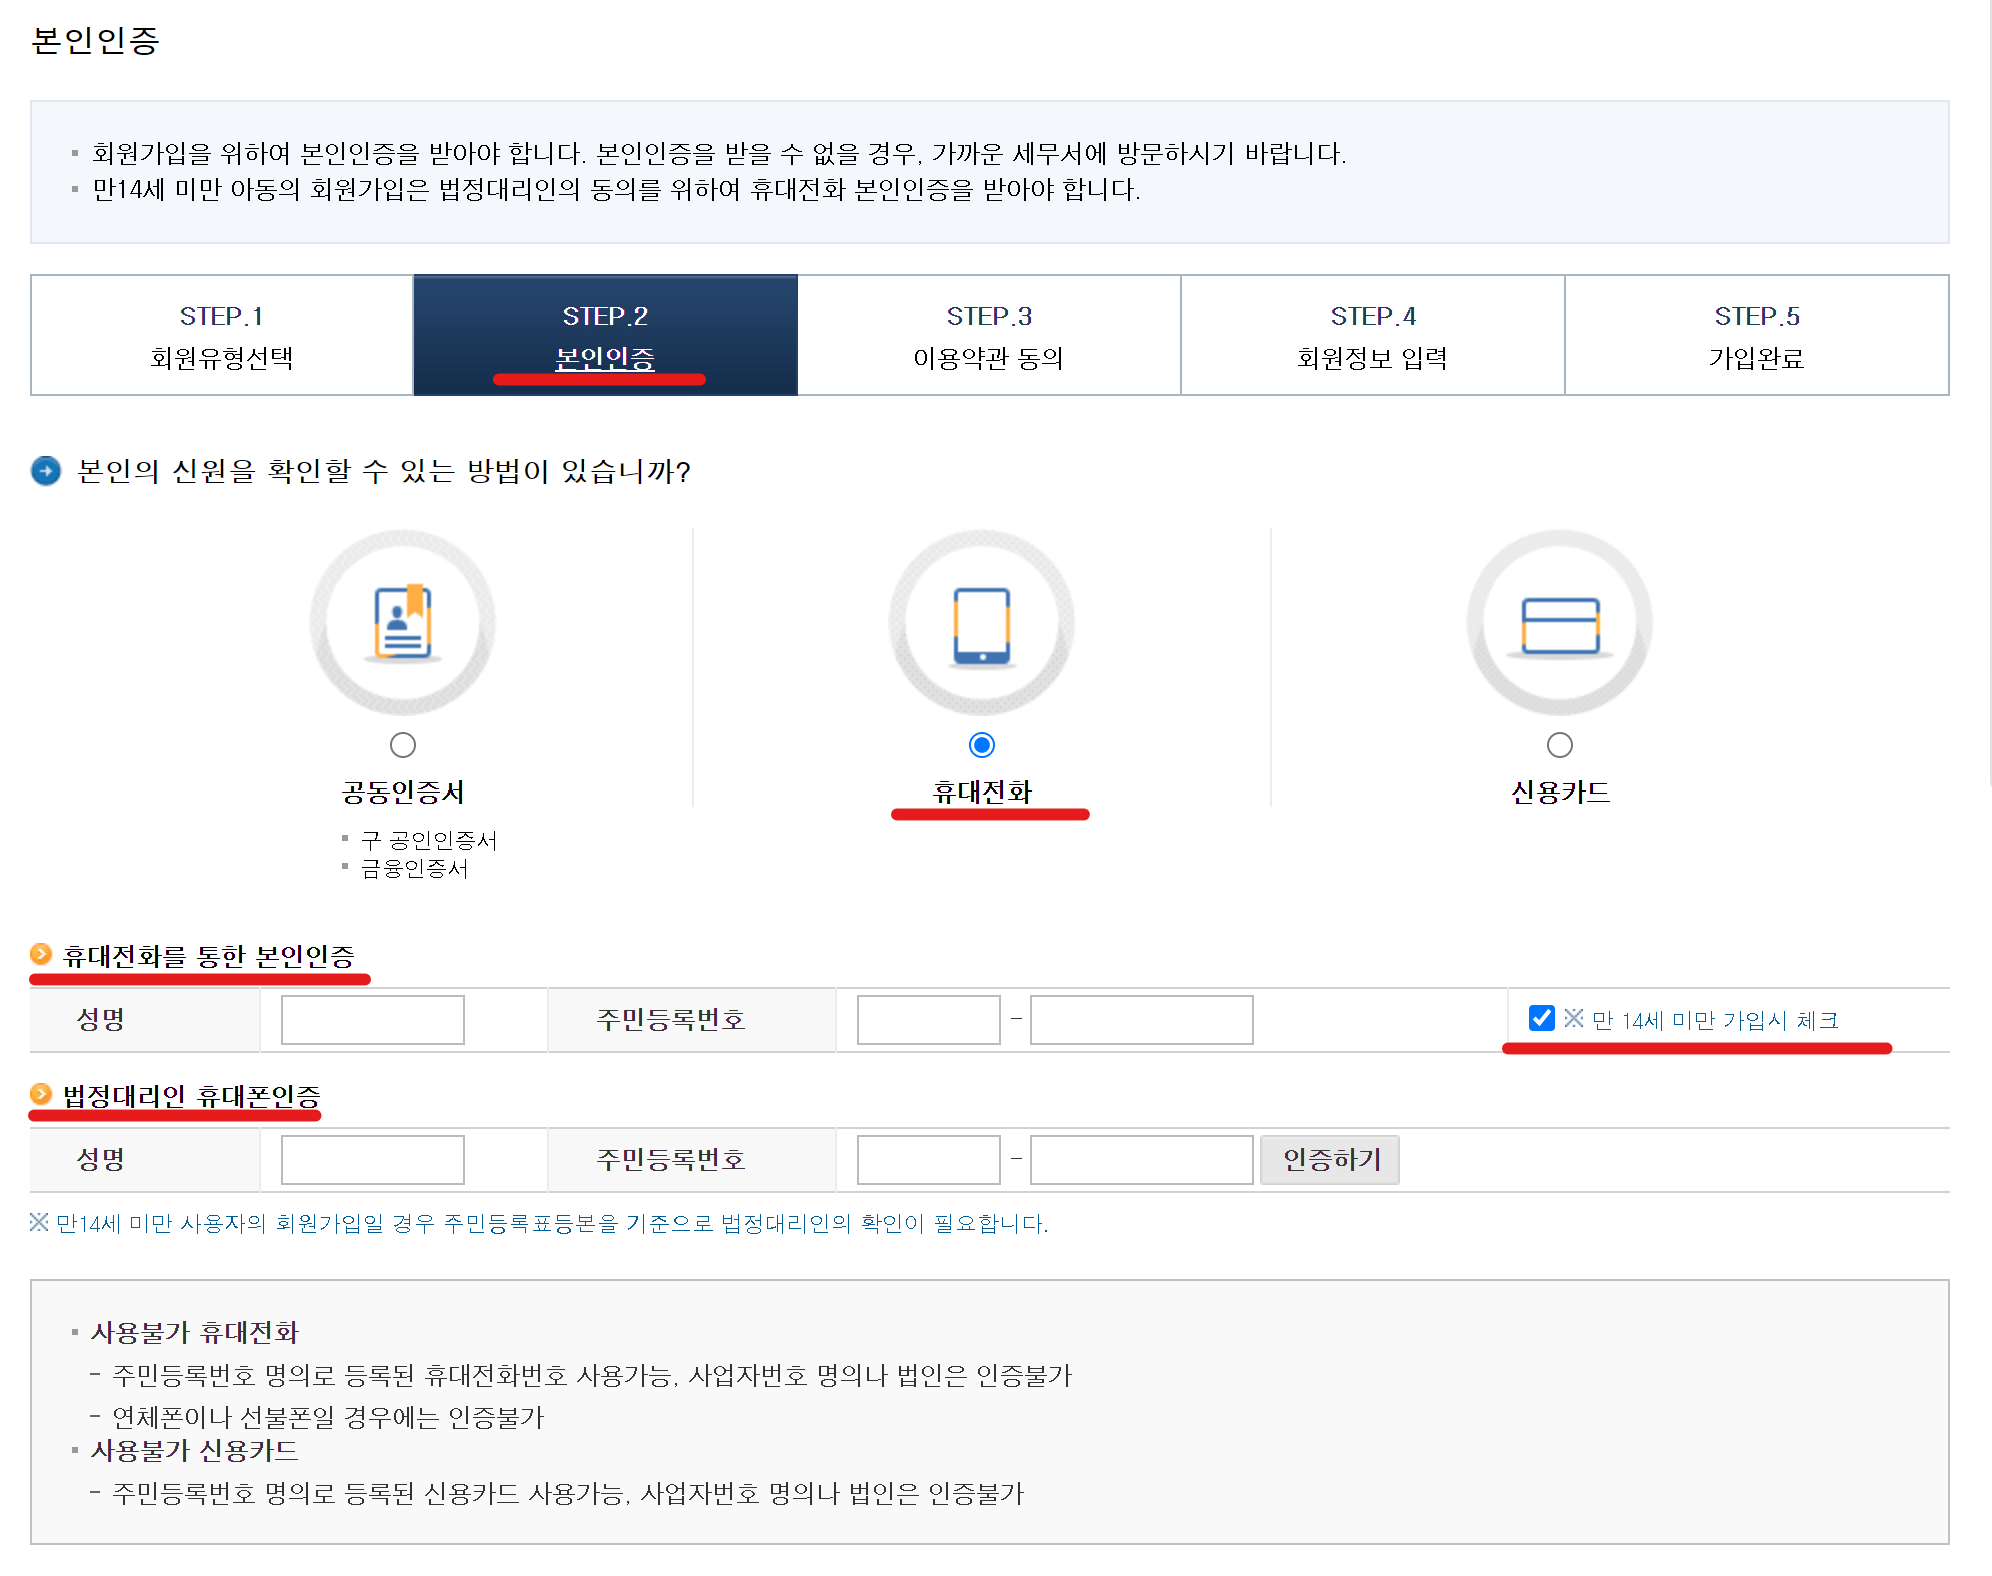Viewport: 1992px width, 1576px height.
Task: Select the 휴대전화 radio button
Action: pos(982,744)
